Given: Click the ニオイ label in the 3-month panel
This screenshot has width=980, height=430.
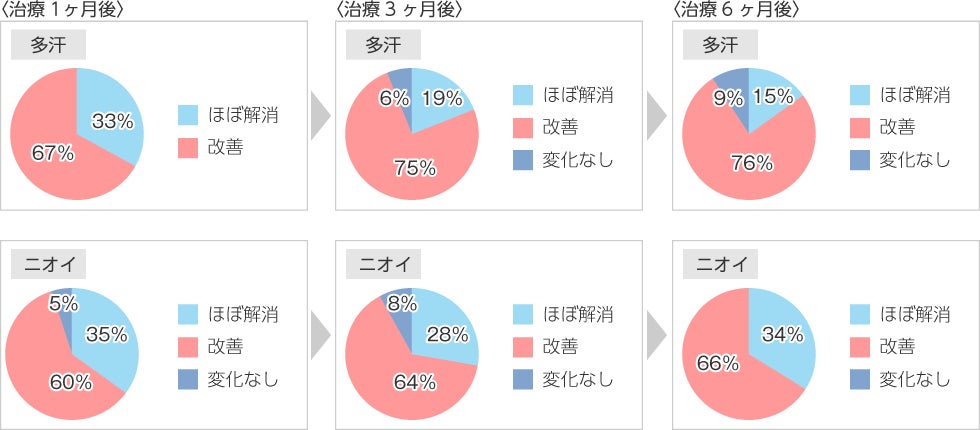Looking at the screenshot, I should point(384,264).
